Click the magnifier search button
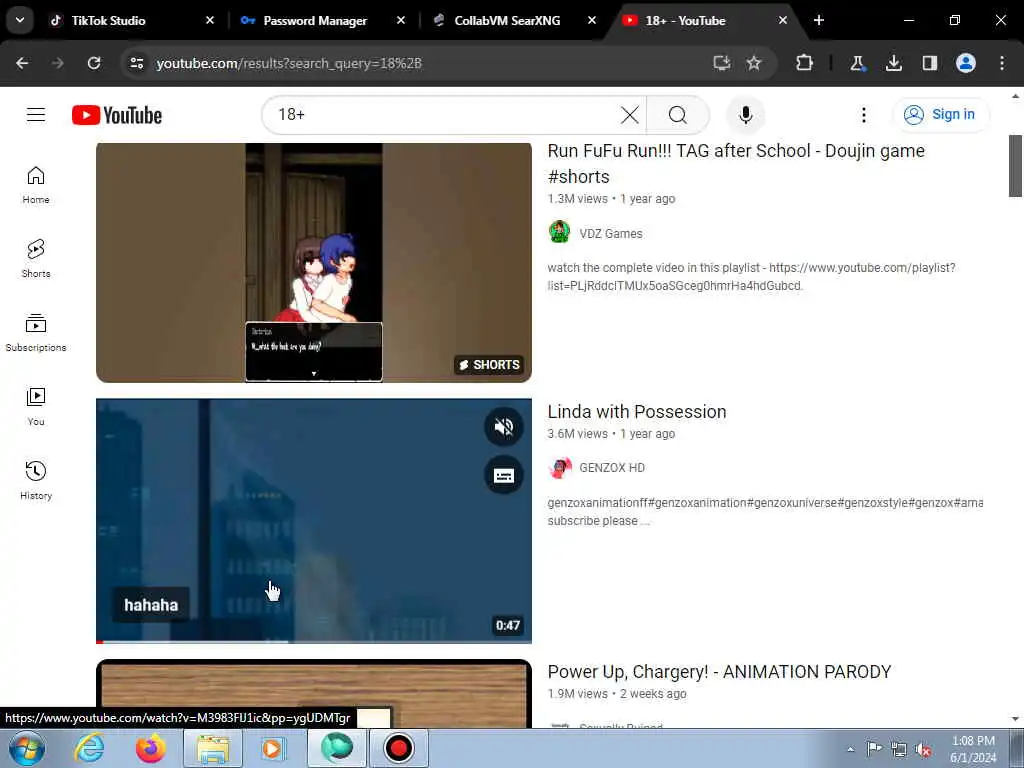 (678, 115)
